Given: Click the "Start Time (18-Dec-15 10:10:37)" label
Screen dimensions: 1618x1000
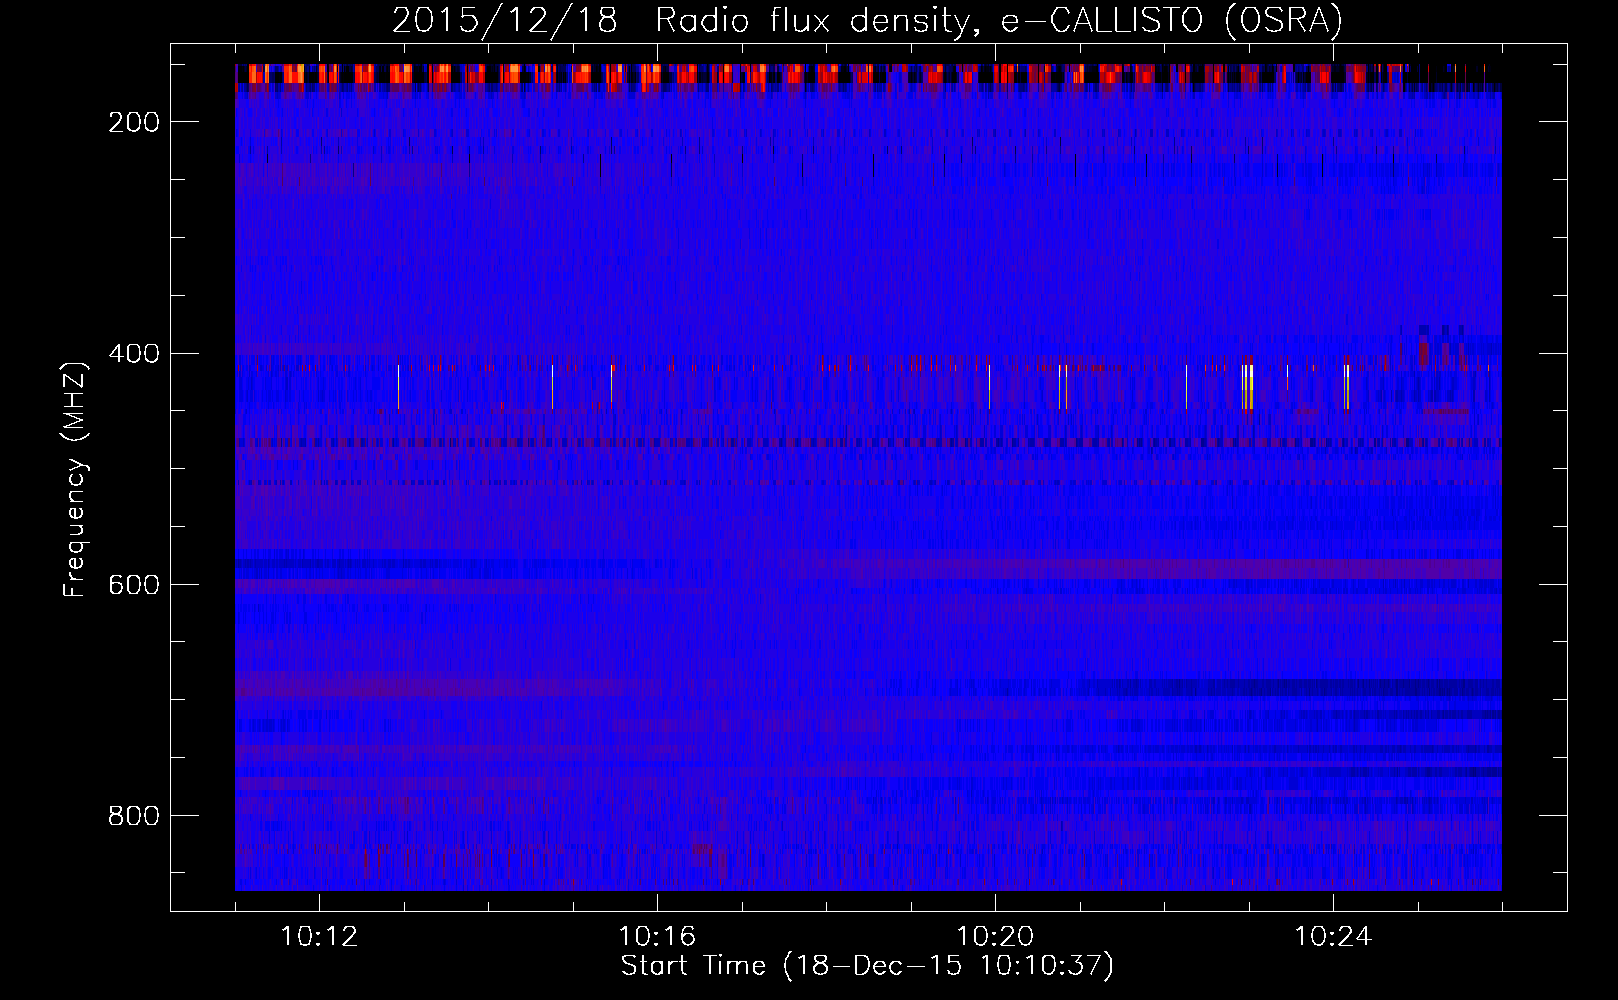Looking at the screenshot, I should coord(867,966).
